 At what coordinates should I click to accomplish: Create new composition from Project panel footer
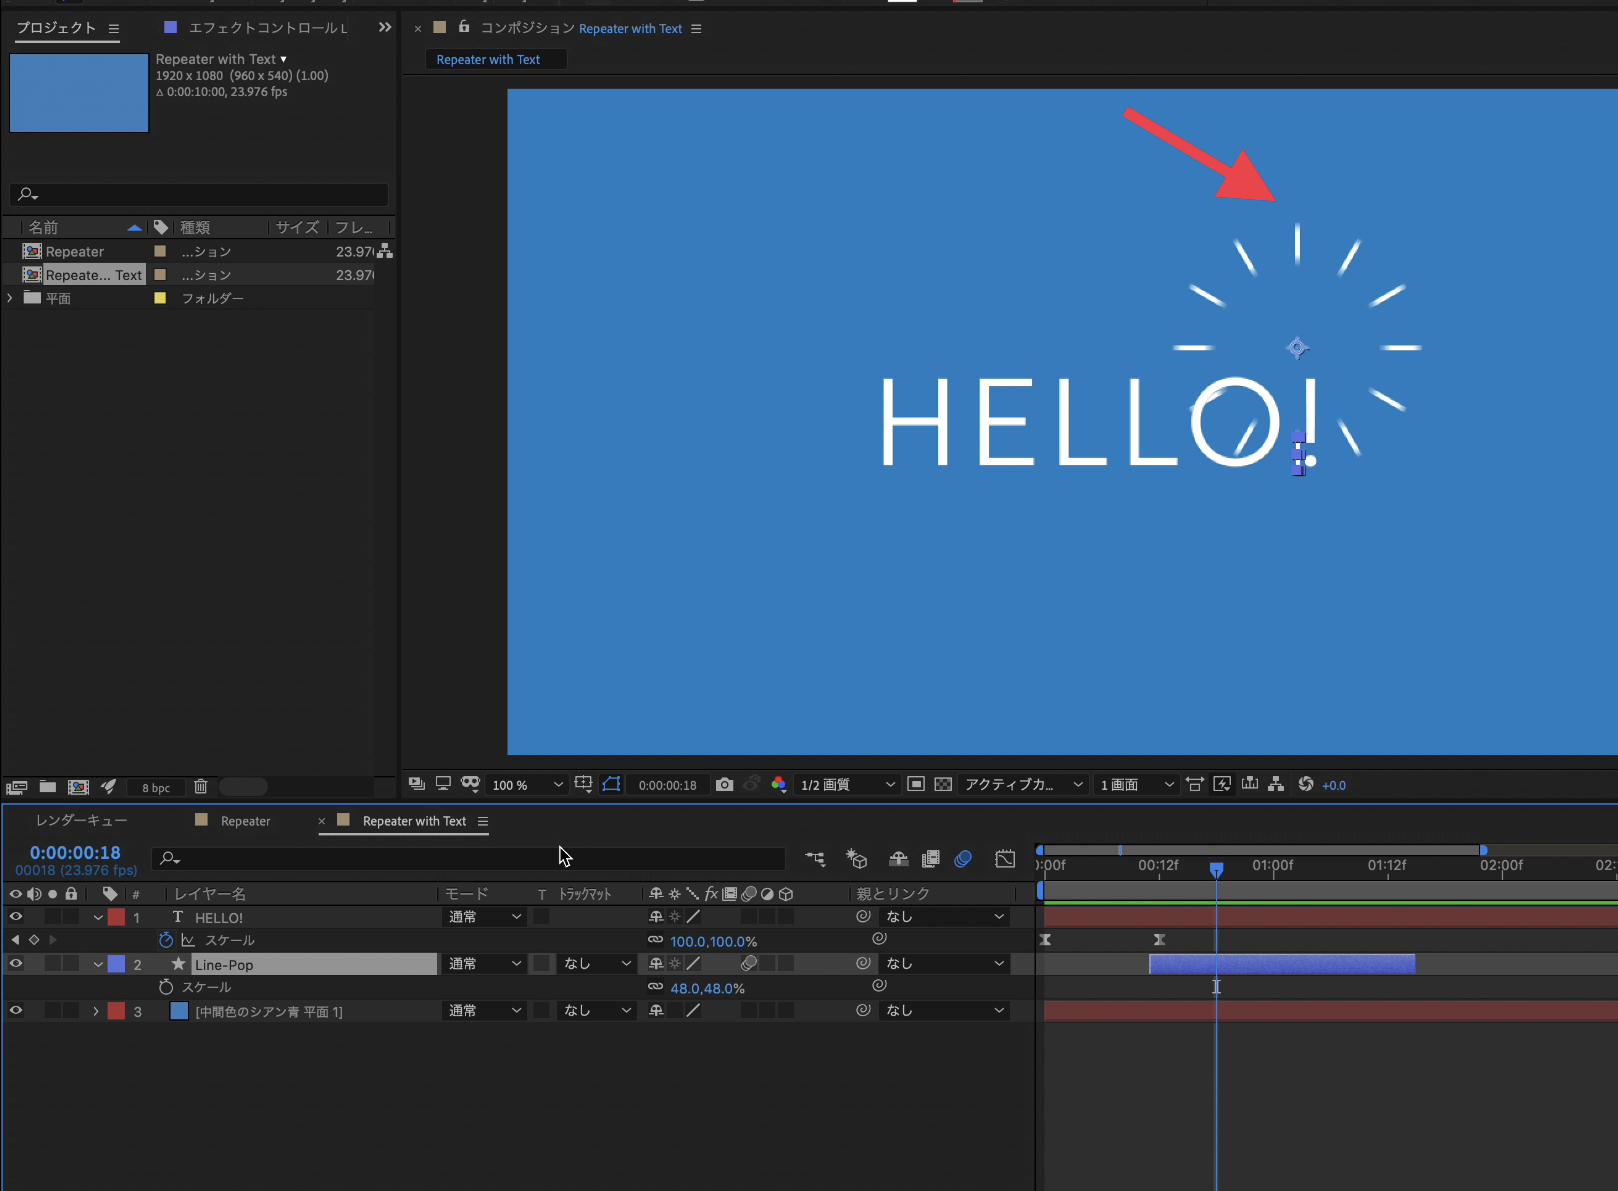pyautogui.click(x=78, y=787)
